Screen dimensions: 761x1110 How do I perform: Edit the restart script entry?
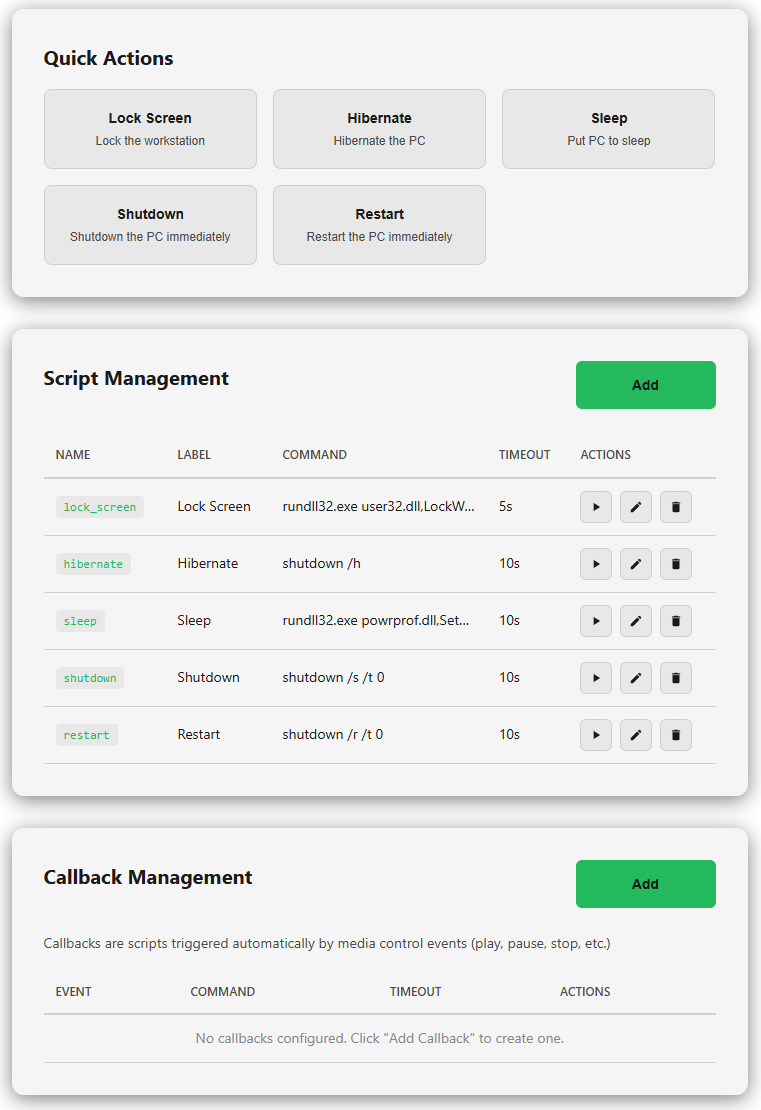tap(635, 735)
